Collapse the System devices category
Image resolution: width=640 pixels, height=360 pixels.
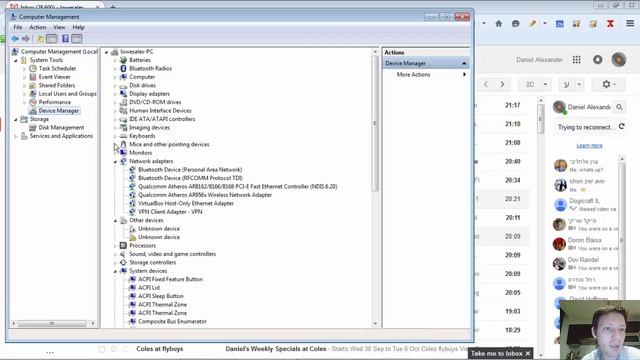pos(115,271)
